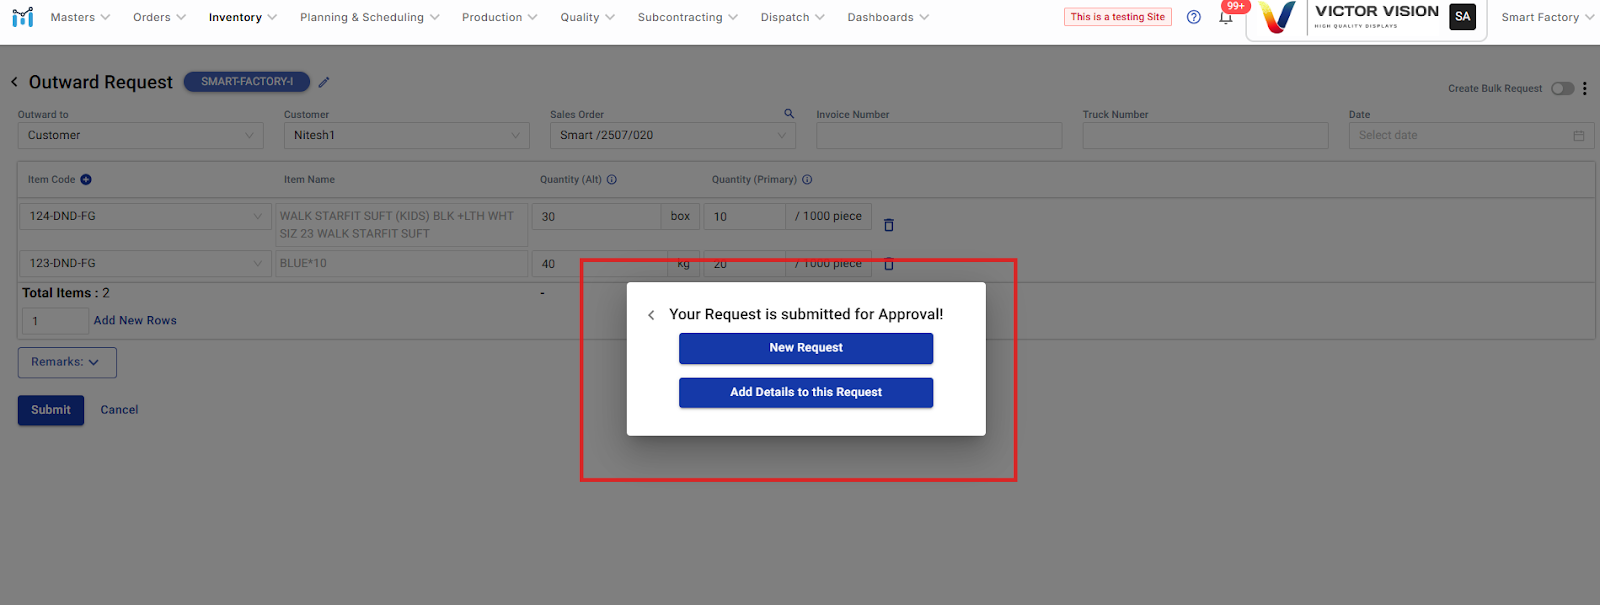This screenshot has width=1600, height=605.
Task: Click Add Details to this Request button
Action: [805, 392]
